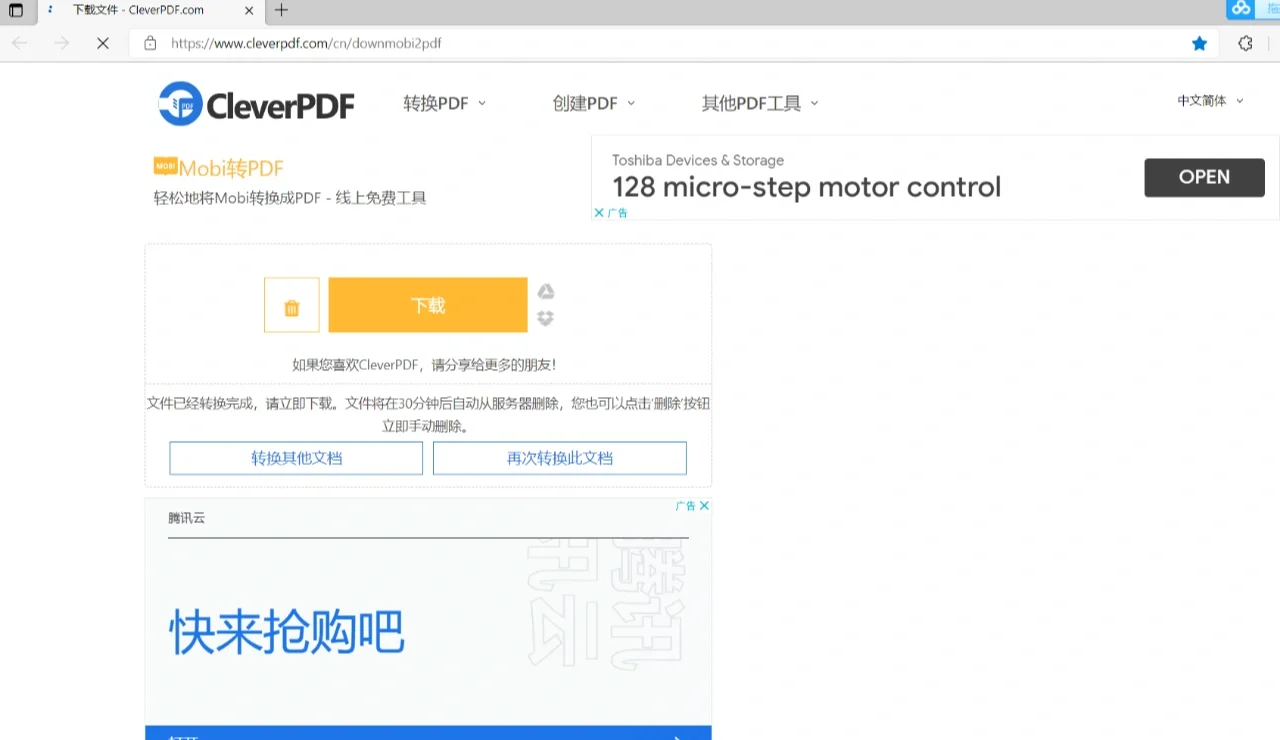Close the Toshiba ad with the X

[x=599, y=213]
